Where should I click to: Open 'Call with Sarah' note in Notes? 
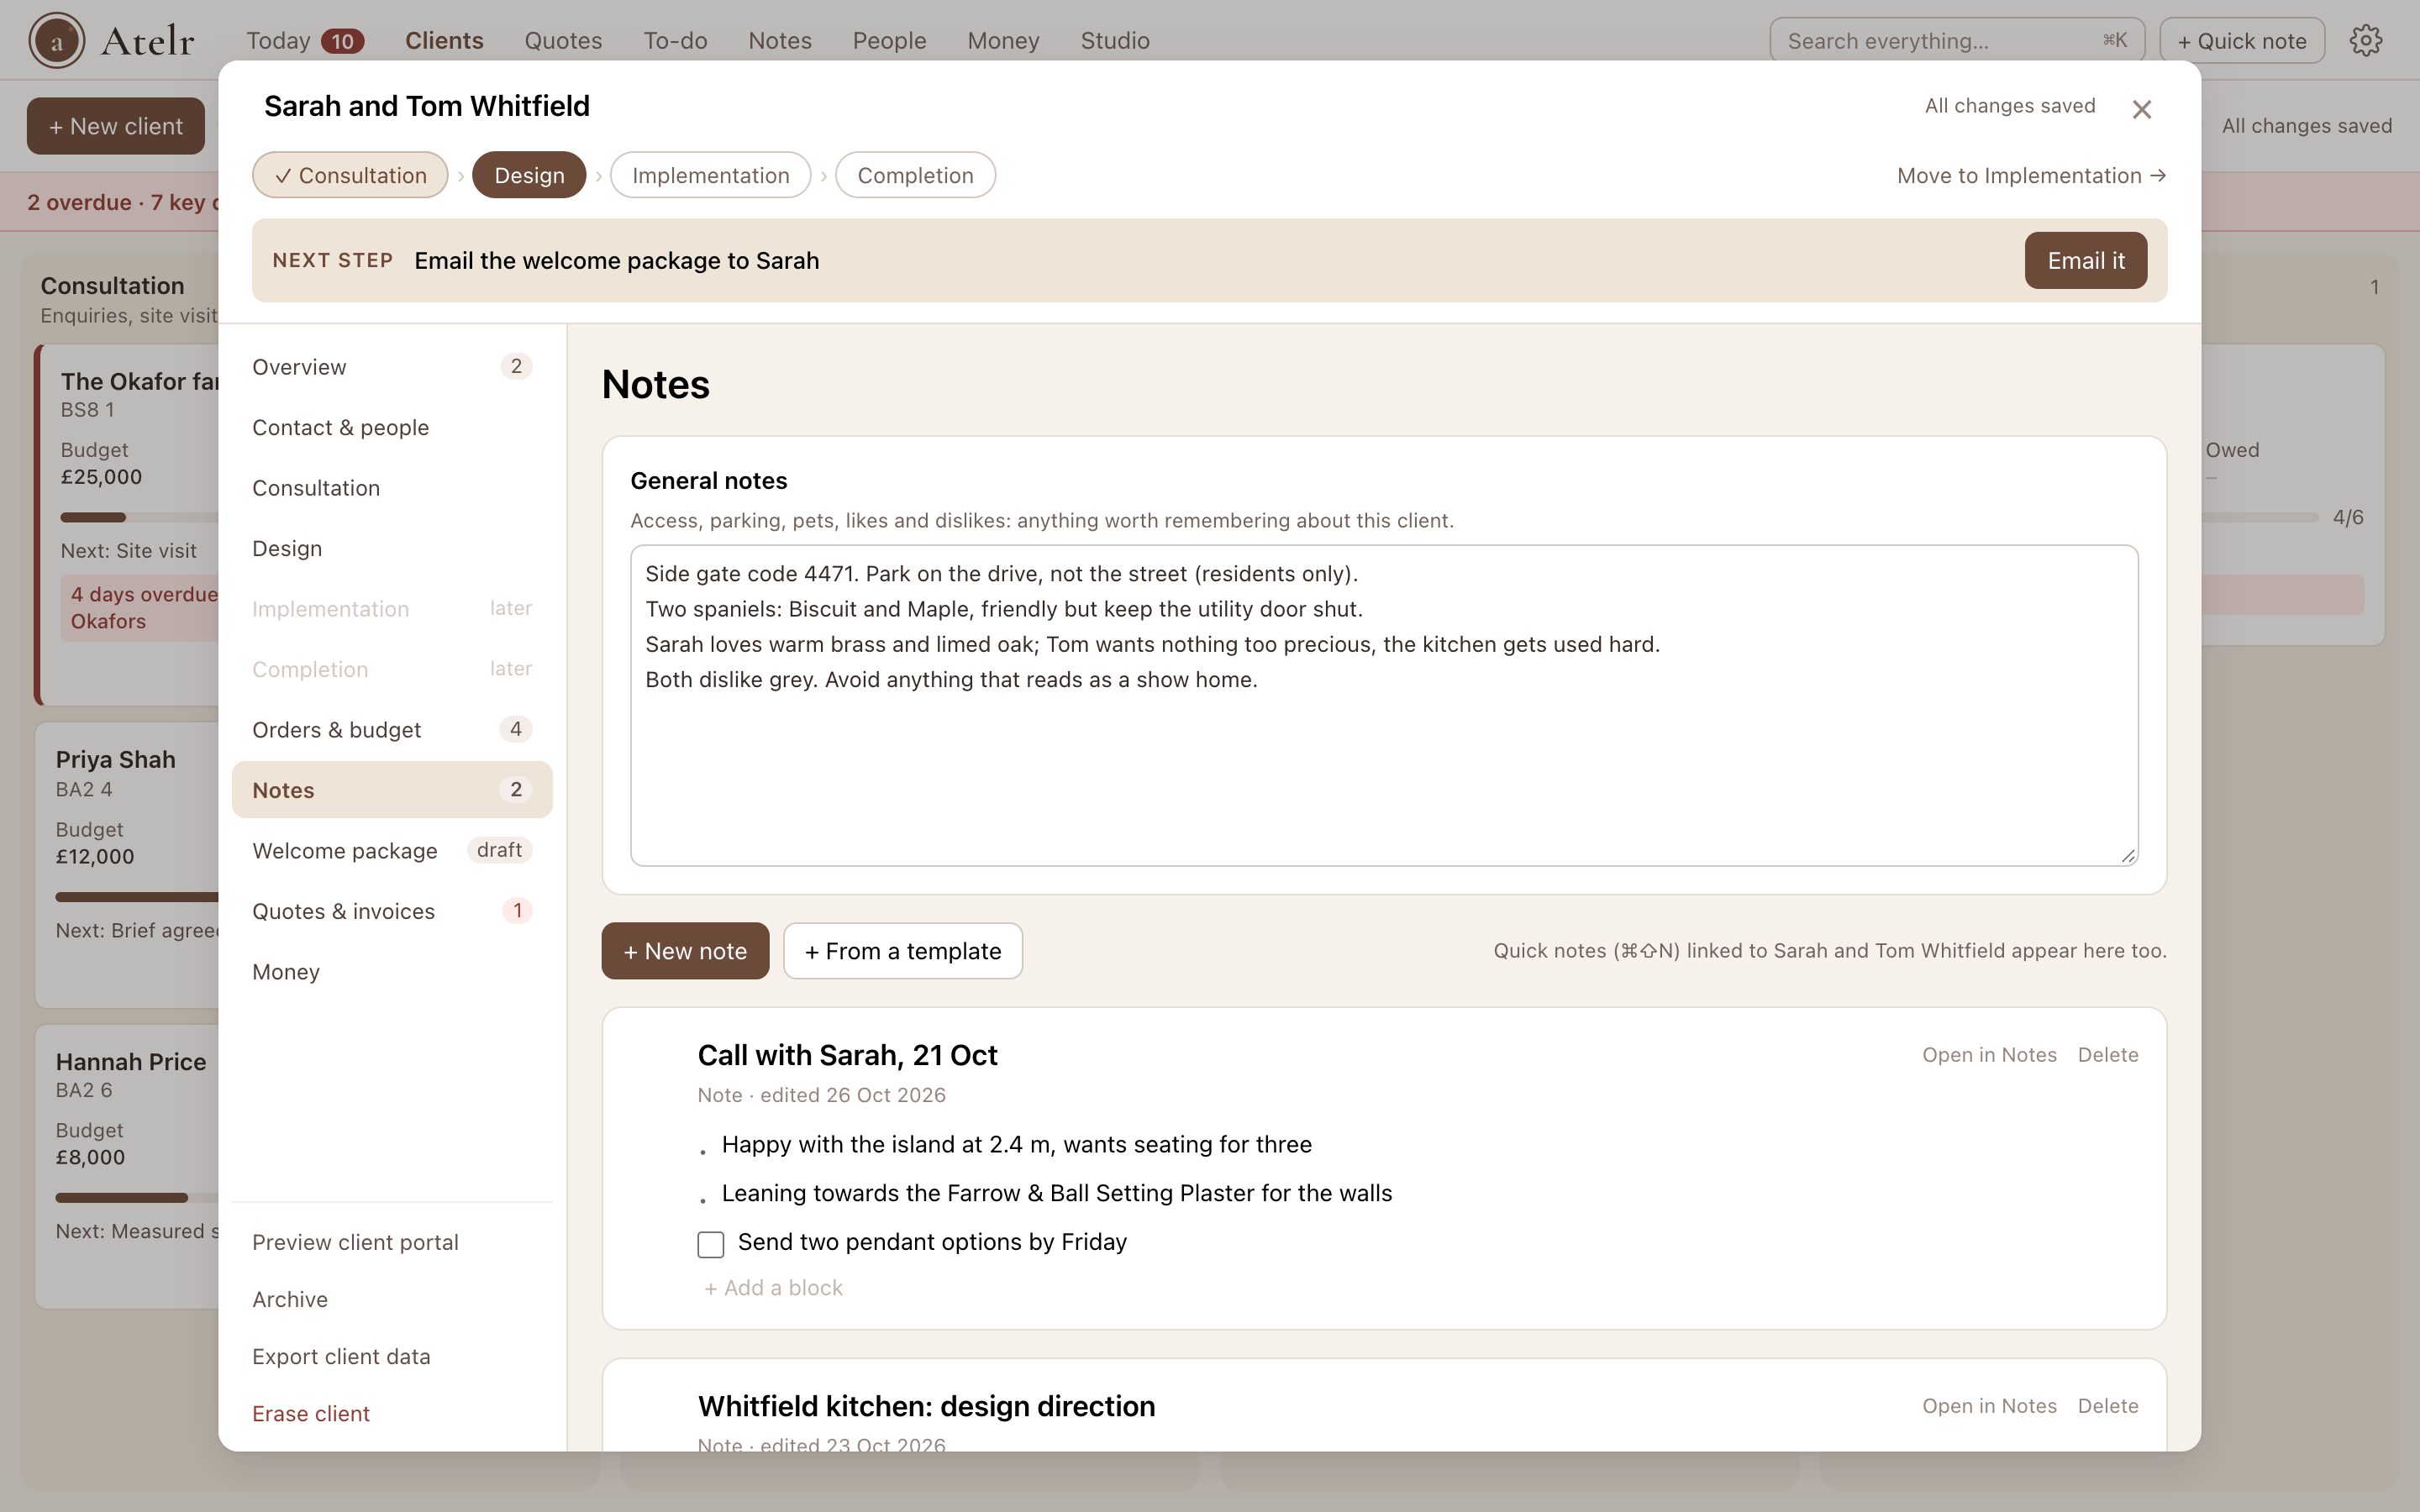click(1989, 1055)
